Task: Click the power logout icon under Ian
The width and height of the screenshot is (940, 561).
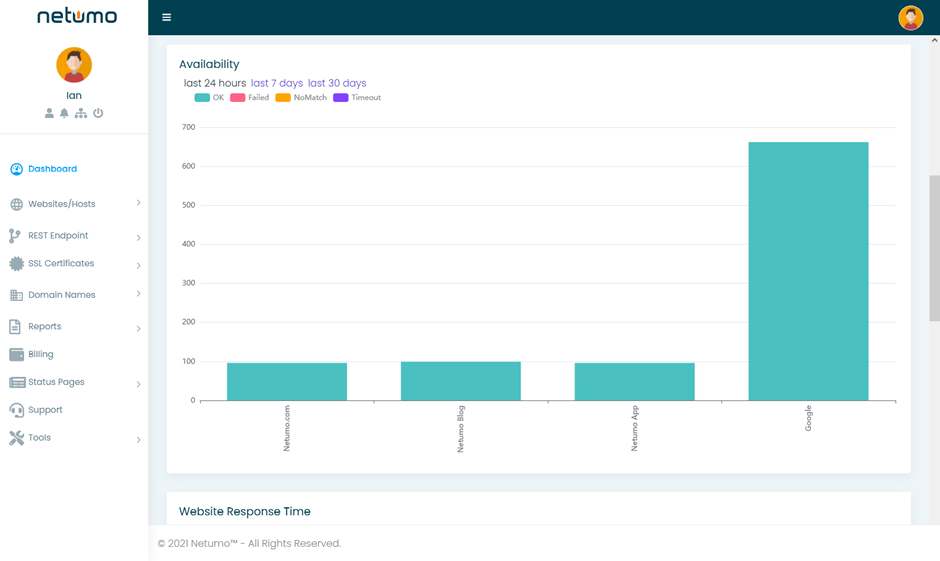Action: (x=98, y=113)
